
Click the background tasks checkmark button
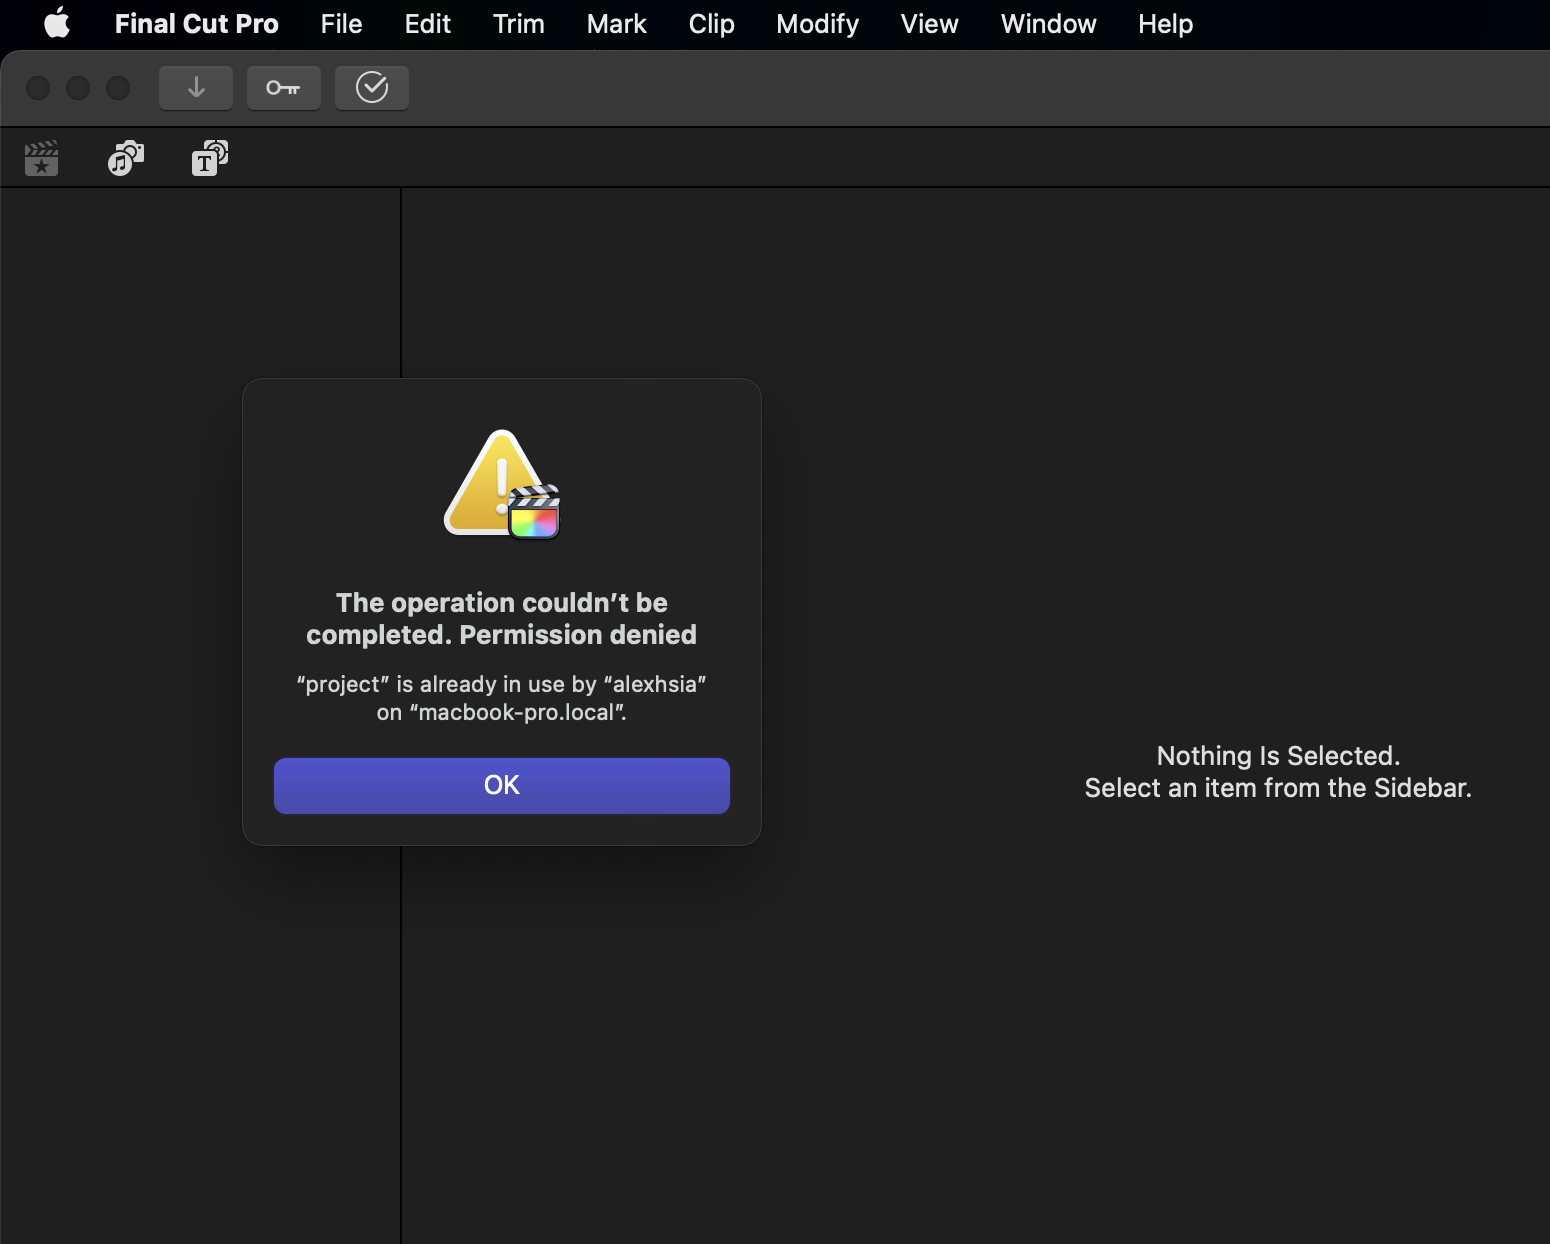(x=372, y=88)
